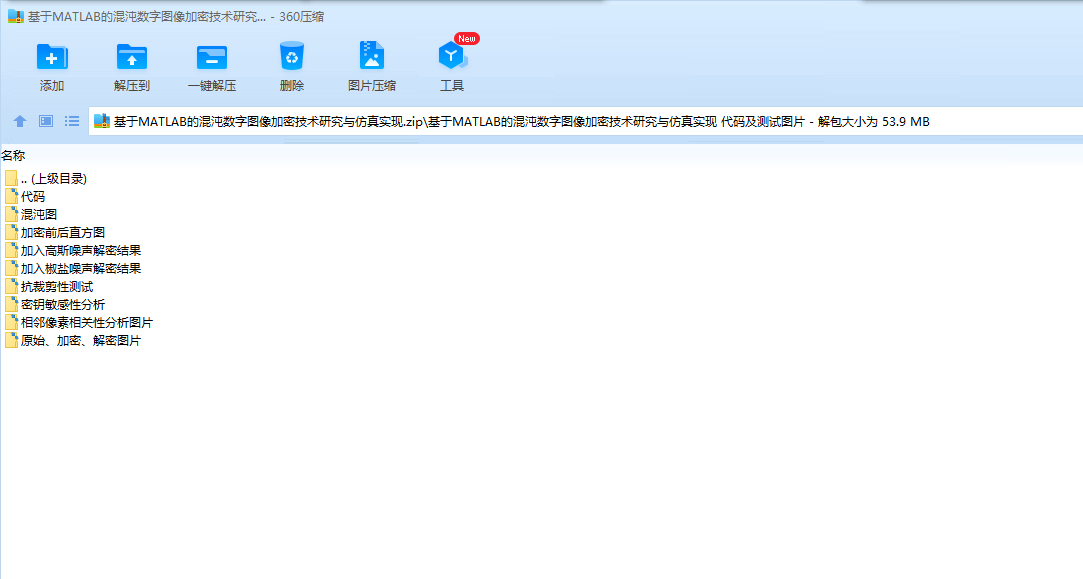Switch to list view icon
This screenshot has height=579, width=1083.
pyautogui.click(x=72, y=122)
